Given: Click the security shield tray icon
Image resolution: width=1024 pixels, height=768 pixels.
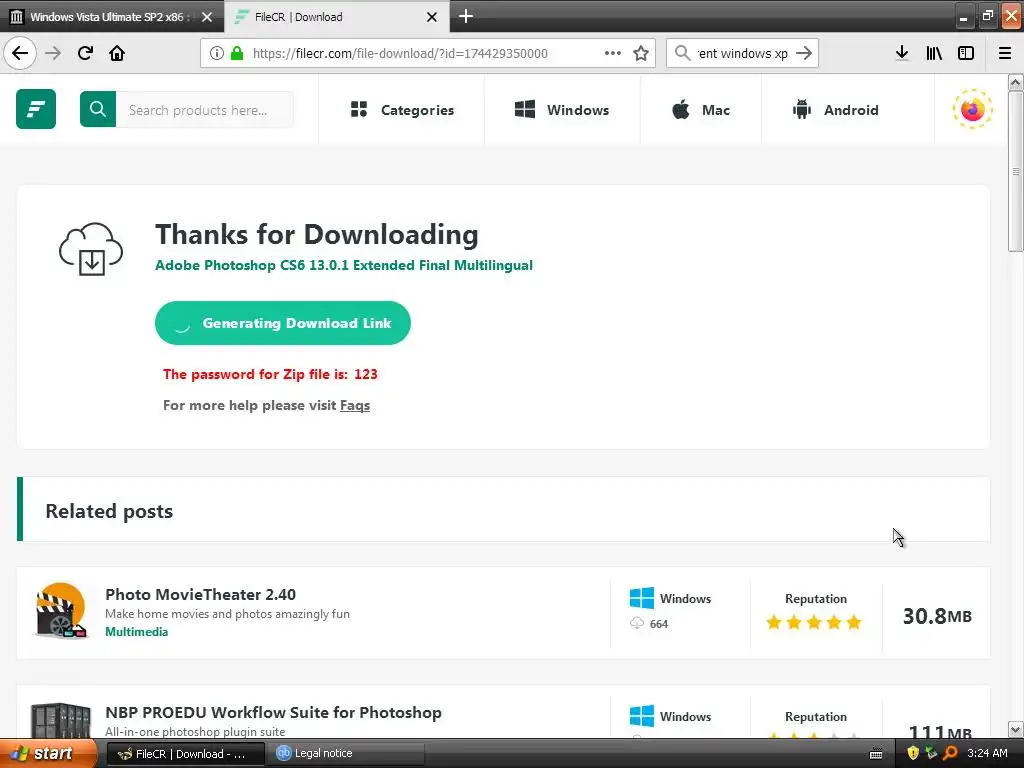Looking at the screenshot, I should [912, 754].
